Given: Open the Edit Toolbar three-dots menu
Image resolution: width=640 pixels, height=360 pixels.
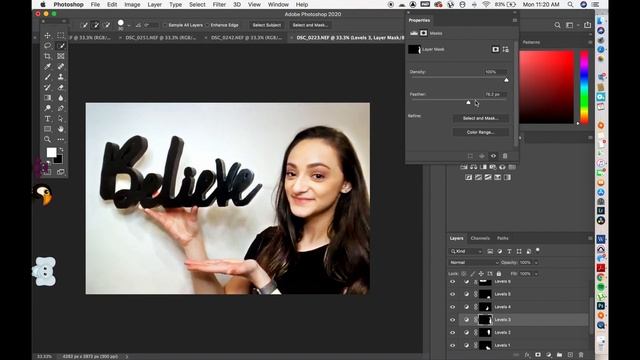Looking at the screenshot, I should [x=60, y=140].
